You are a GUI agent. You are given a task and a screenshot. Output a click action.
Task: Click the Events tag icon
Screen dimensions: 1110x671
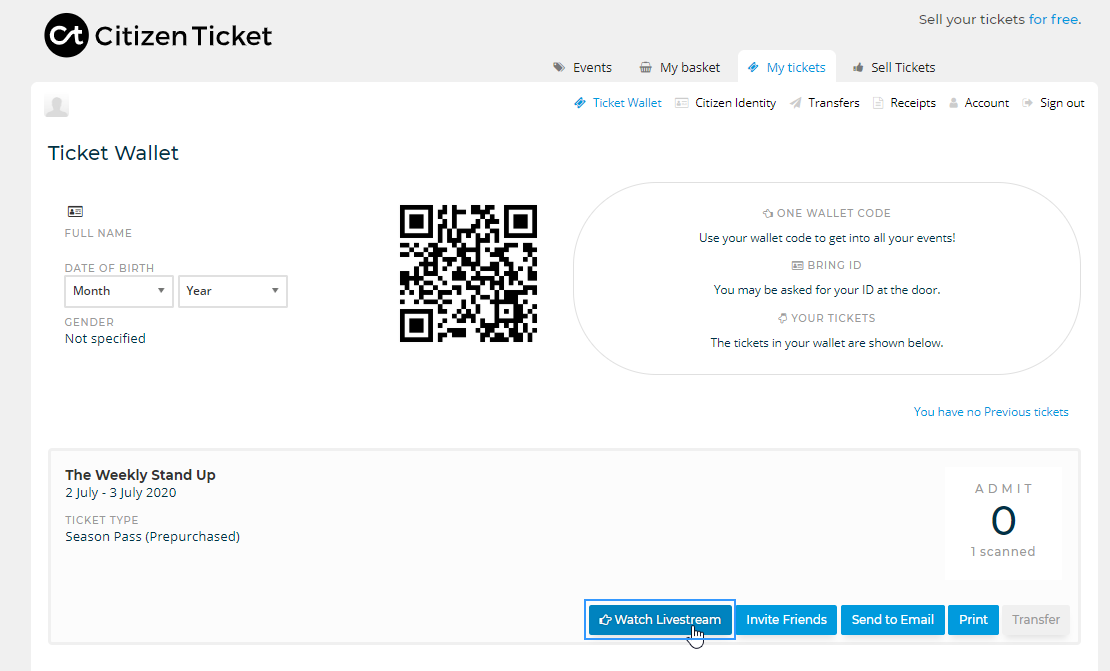(x=559, y=67)
